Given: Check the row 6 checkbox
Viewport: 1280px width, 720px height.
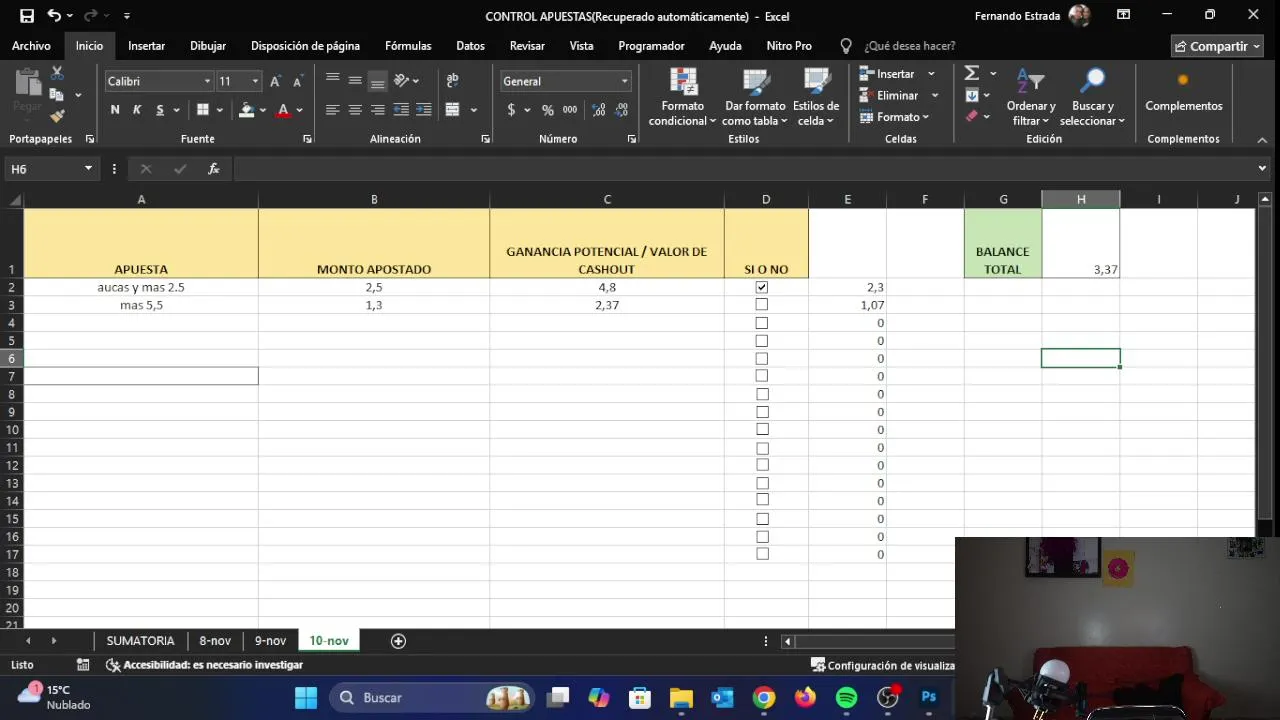Looking at the screenshot, I should (762, 358).
